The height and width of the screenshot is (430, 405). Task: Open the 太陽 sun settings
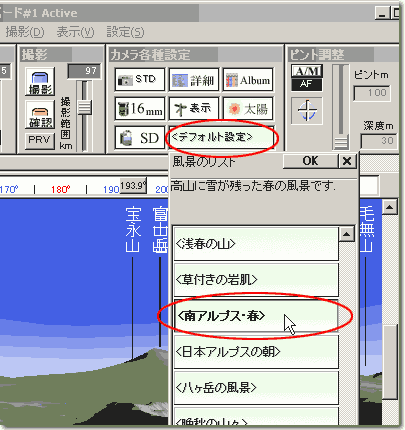coord(248,109)
